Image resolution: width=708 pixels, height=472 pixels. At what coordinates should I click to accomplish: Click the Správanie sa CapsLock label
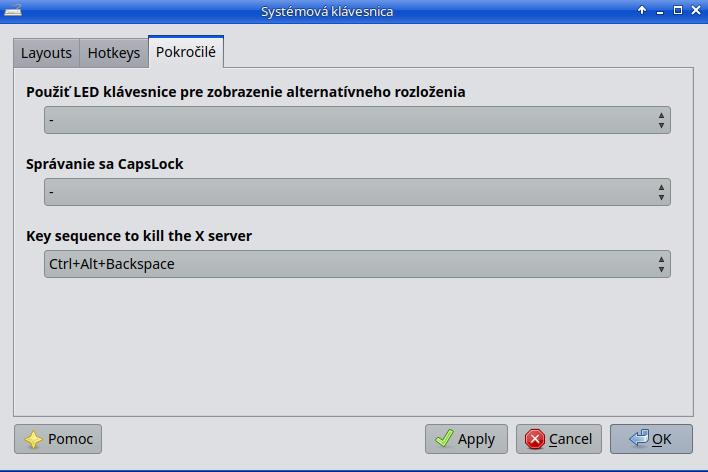105,164
